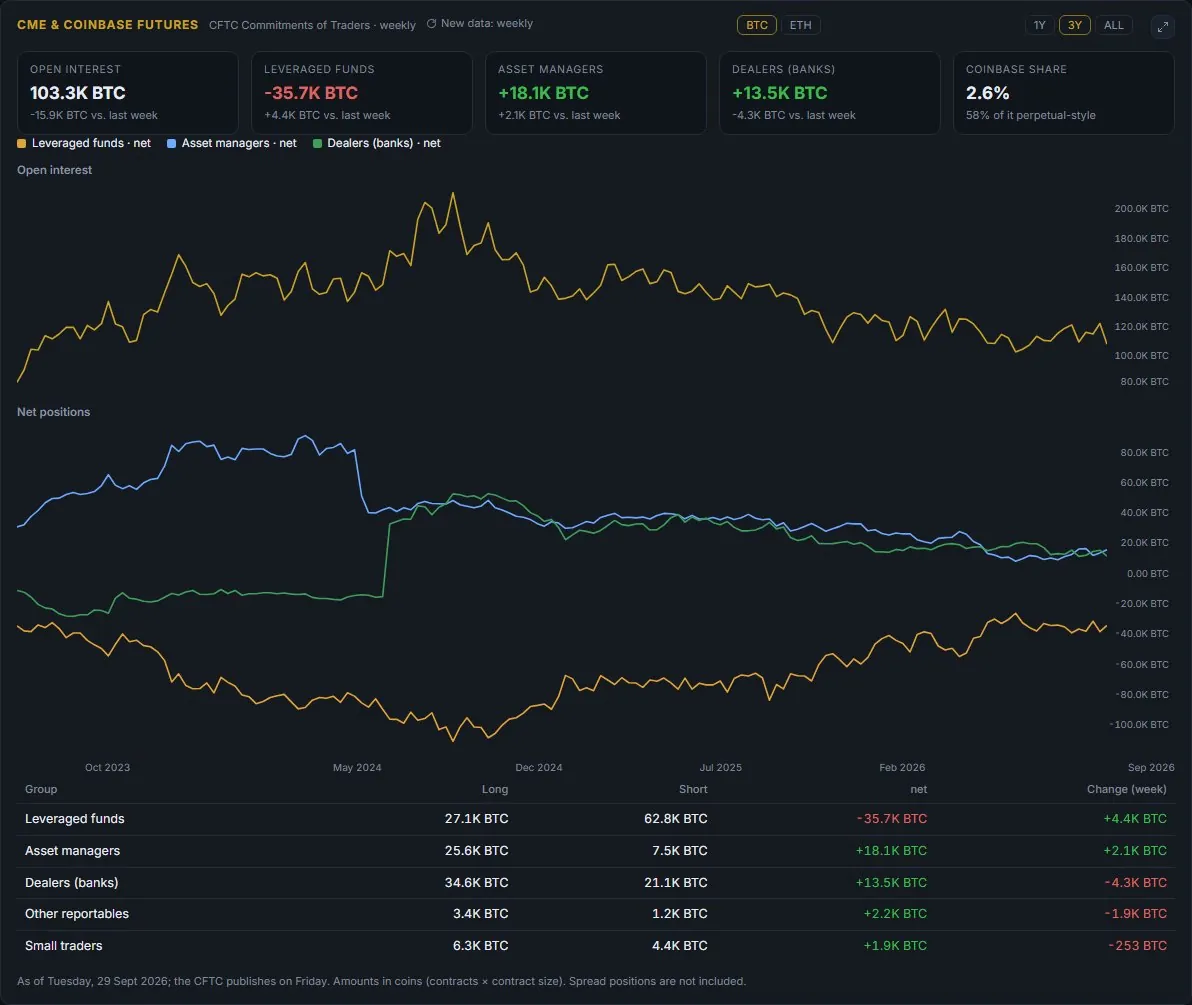Click the Oct 2023 date axis label
This screenshot has width=1192, height=1005.
click(107, 768)
